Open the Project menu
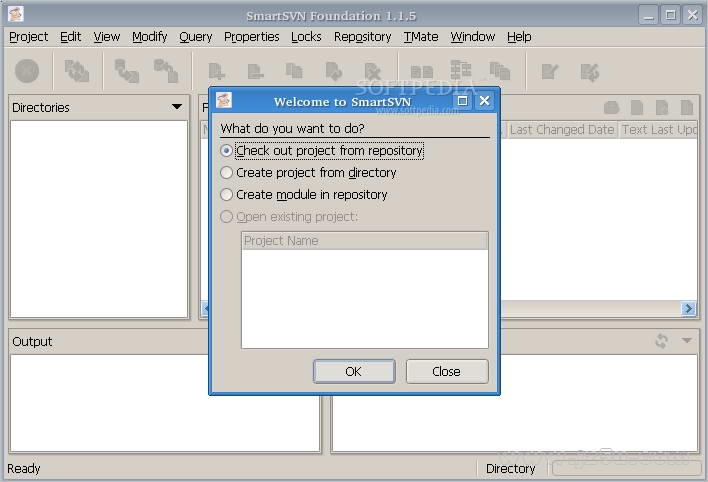 click(28, 37)
